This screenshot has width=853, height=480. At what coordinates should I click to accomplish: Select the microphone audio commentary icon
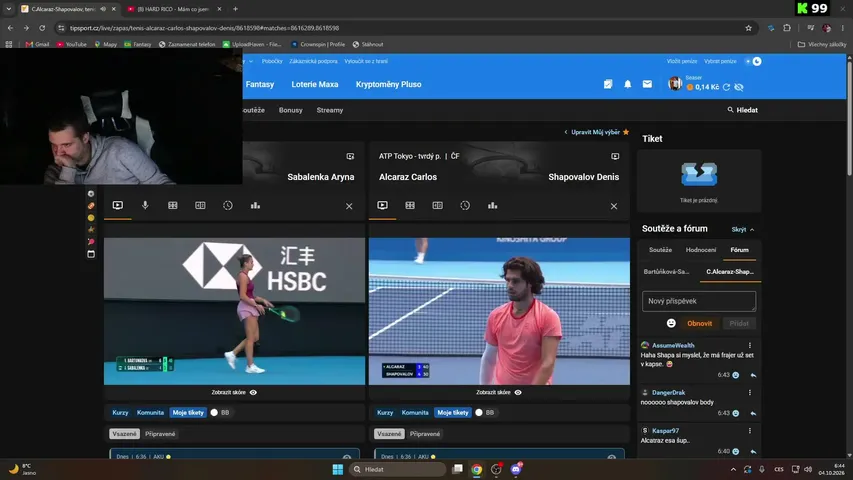(145, 206)
